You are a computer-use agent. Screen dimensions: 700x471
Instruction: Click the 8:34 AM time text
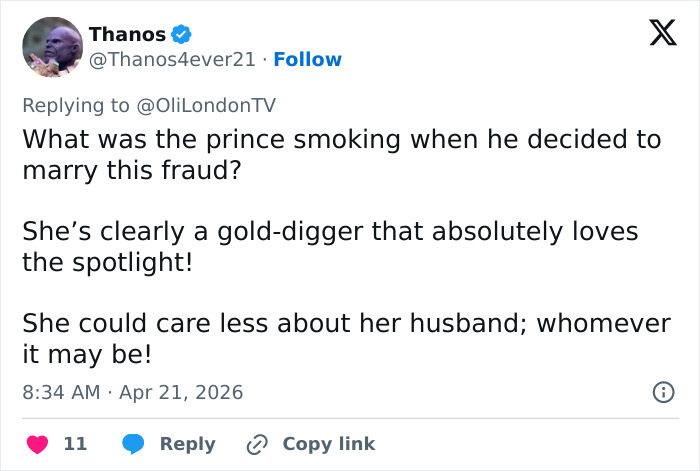point(61,393)
